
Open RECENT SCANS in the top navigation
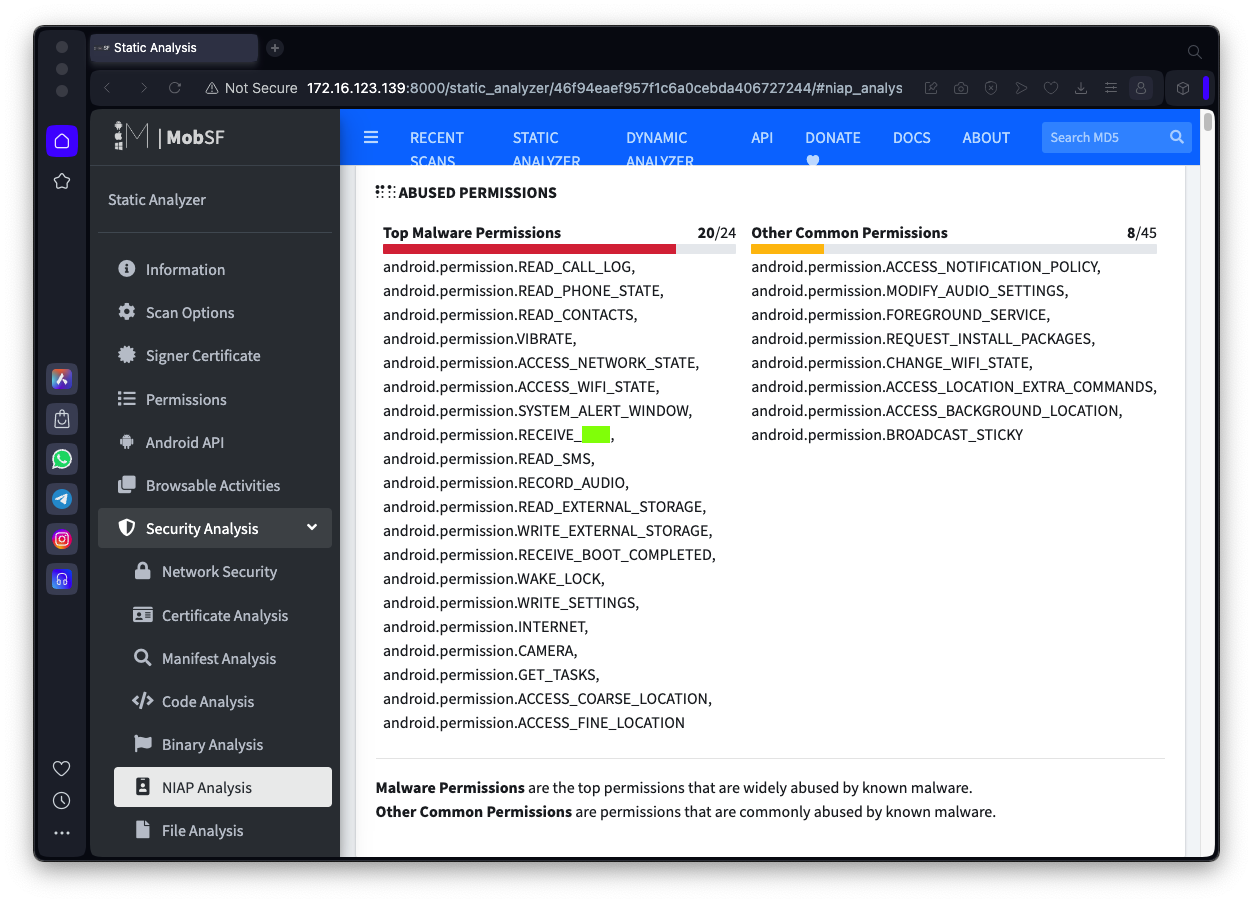click(437, 149)
